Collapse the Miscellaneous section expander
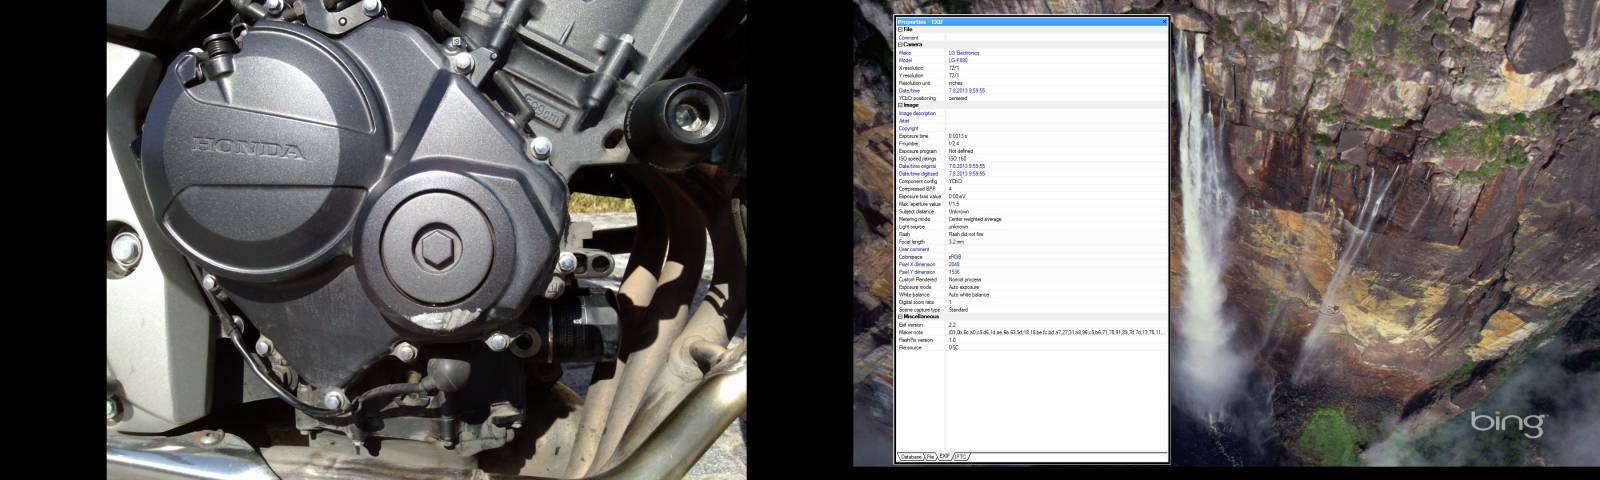 click(x=900, y=317)
